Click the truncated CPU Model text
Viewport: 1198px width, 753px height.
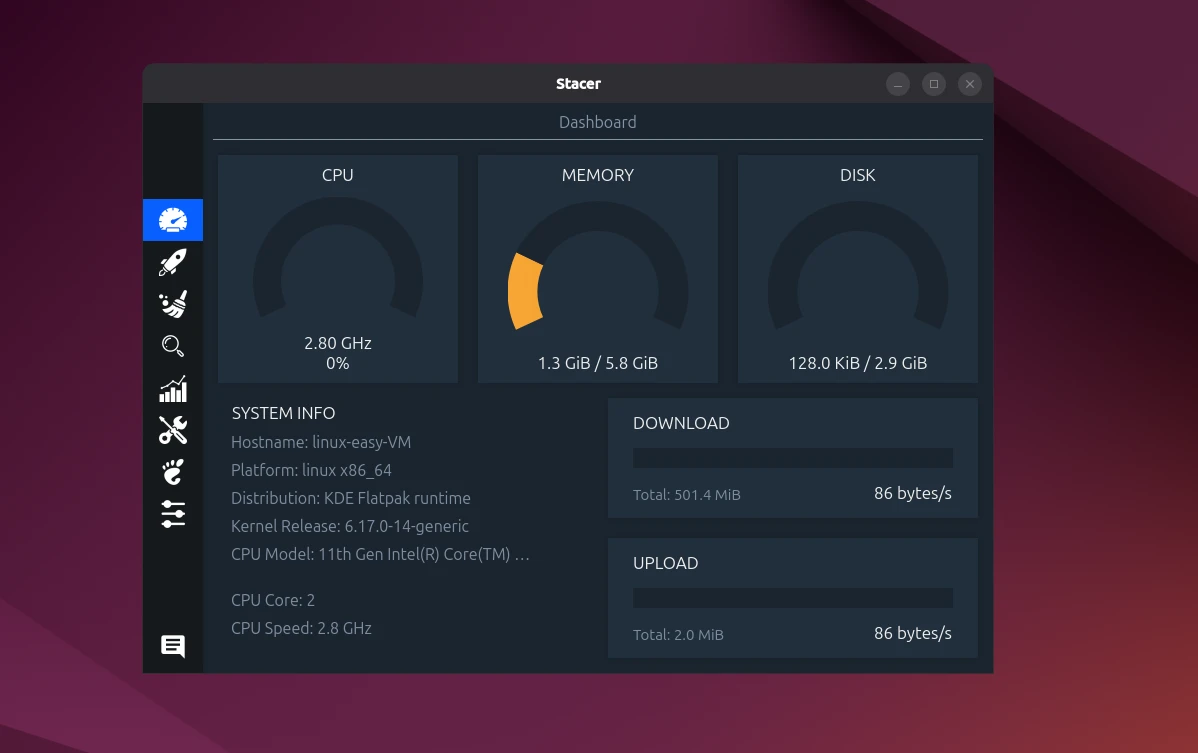[380, 554]
